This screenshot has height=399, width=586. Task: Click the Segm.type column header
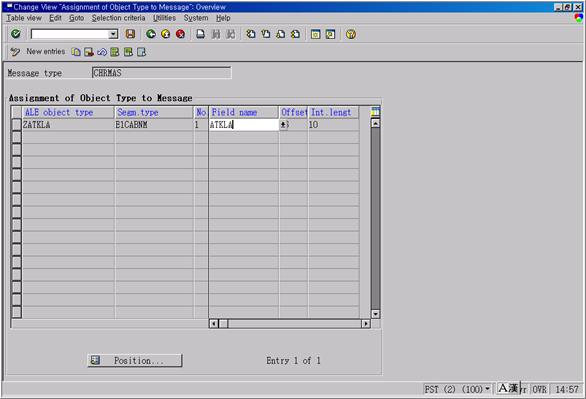(x=154, y=112)
